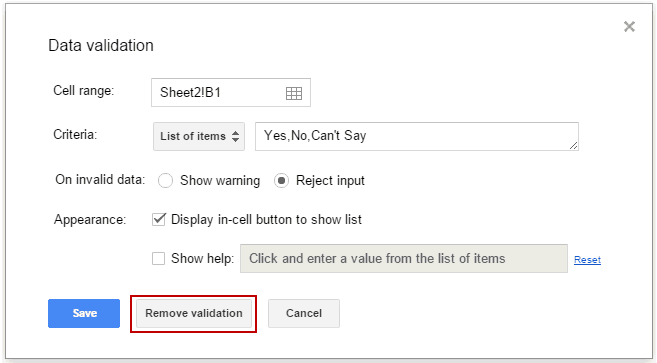The image size is (657, 363).
Task: Click the "Show help:" label text
Action: coord(202,259)
